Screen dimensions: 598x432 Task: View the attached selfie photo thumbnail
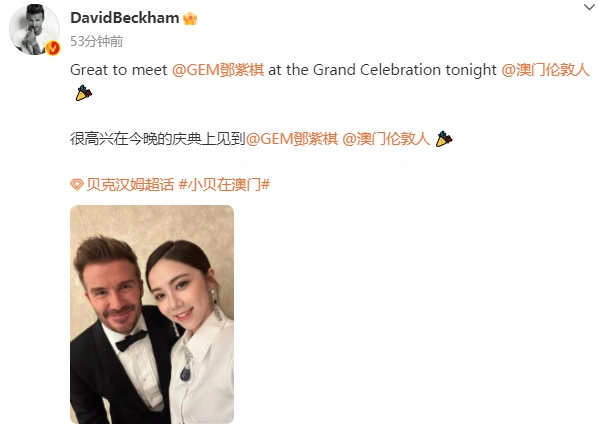tap(152, 314)
